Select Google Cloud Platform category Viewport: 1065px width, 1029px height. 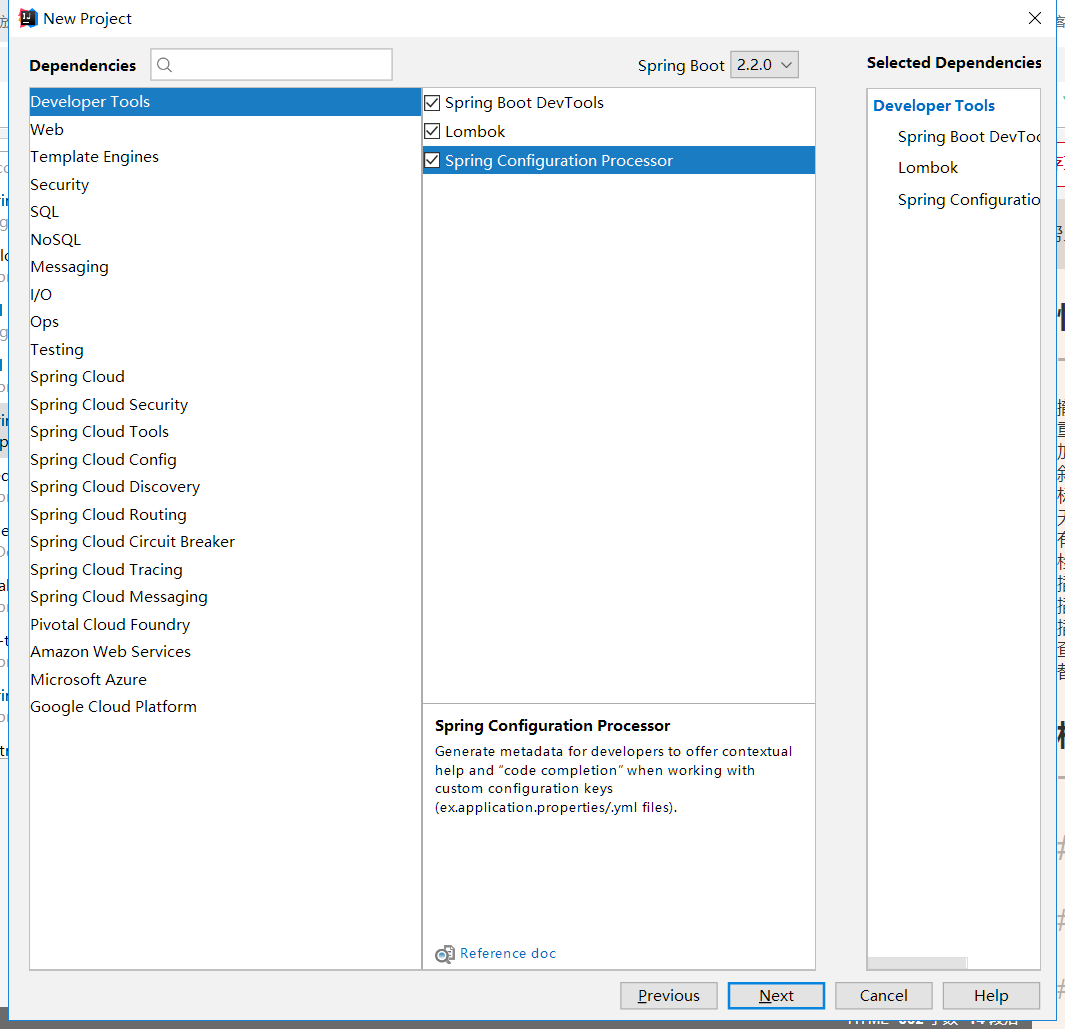(x=225, y=707)
